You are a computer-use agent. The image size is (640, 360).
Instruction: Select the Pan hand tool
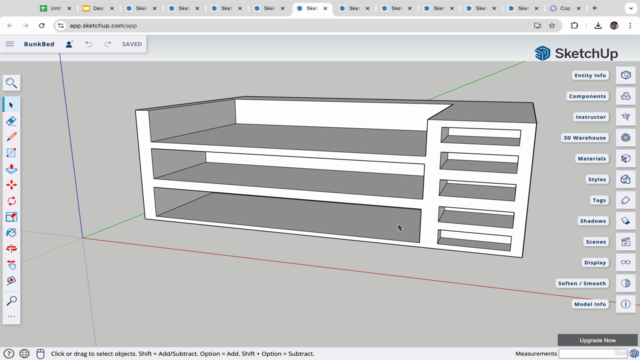click(11, 265)
